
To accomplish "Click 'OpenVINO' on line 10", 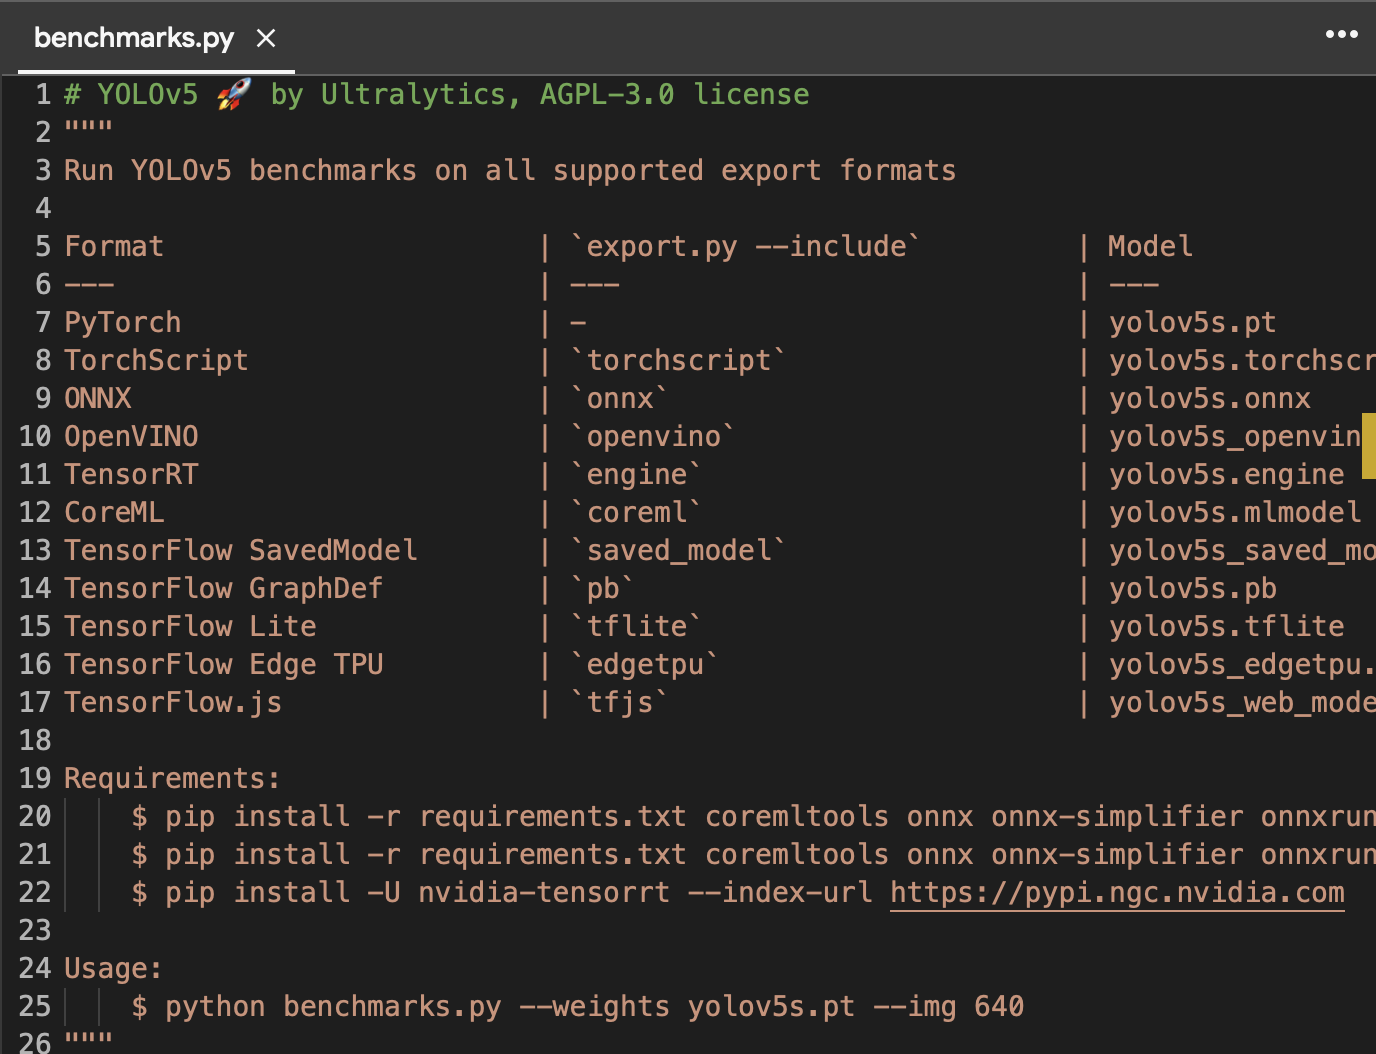I will pos(131,436).
